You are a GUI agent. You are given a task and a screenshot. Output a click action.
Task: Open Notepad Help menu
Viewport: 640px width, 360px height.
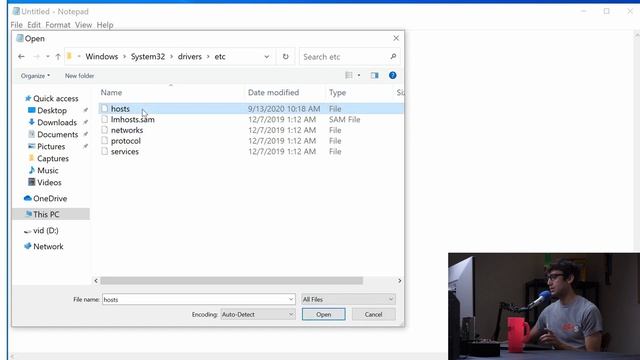pyautogui.click(x=105, y=25)
